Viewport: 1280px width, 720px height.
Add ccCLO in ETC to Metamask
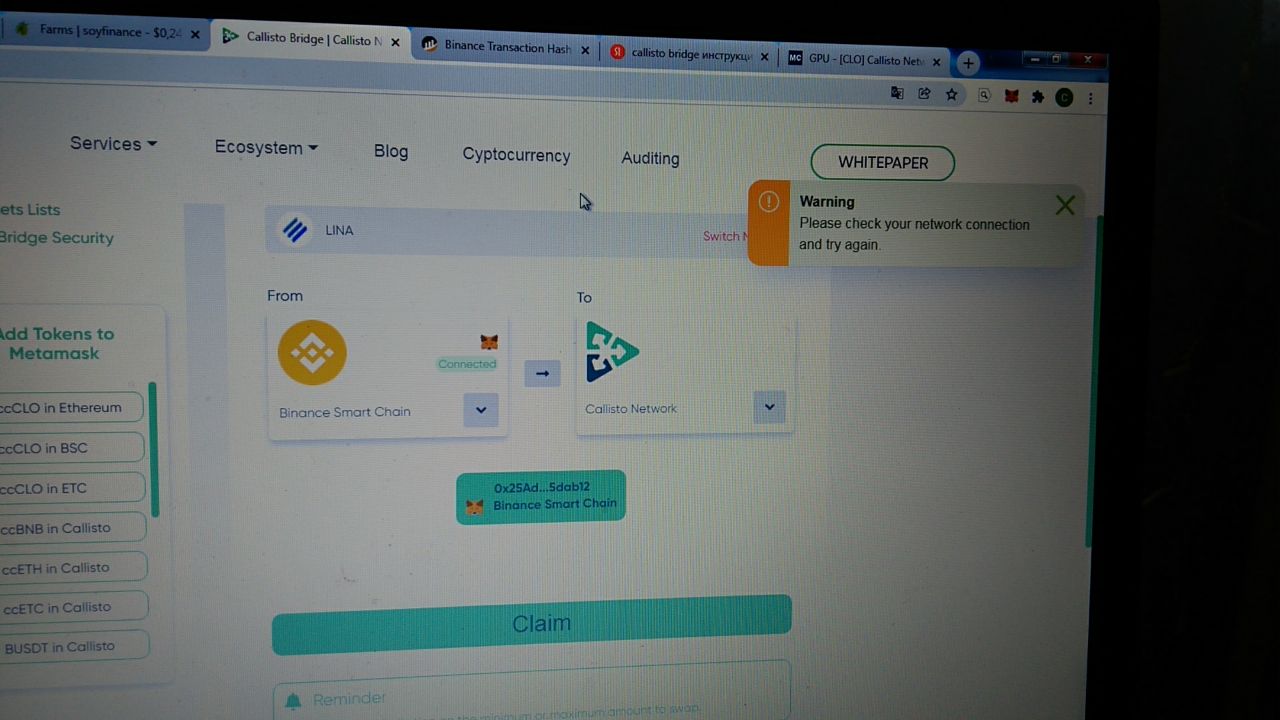click(x=72, y=488)
